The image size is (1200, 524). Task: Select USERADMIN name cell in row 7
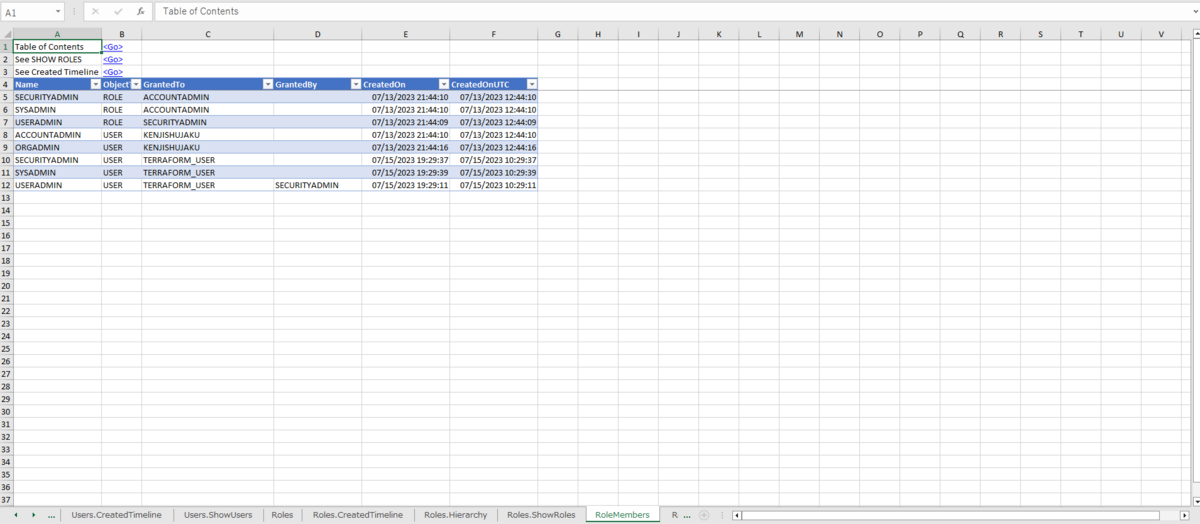point(57,122)
